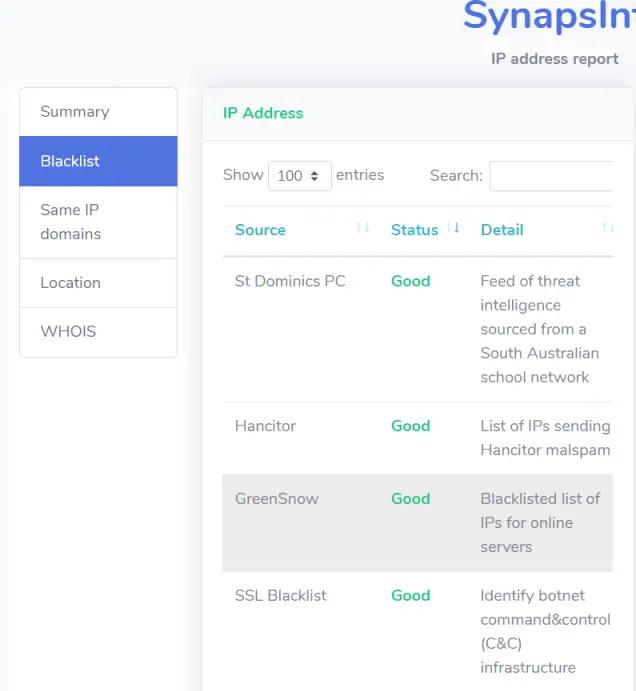The image size is (636, 691).
Task: Select the Hancitor source row
Action: point(265,426)
